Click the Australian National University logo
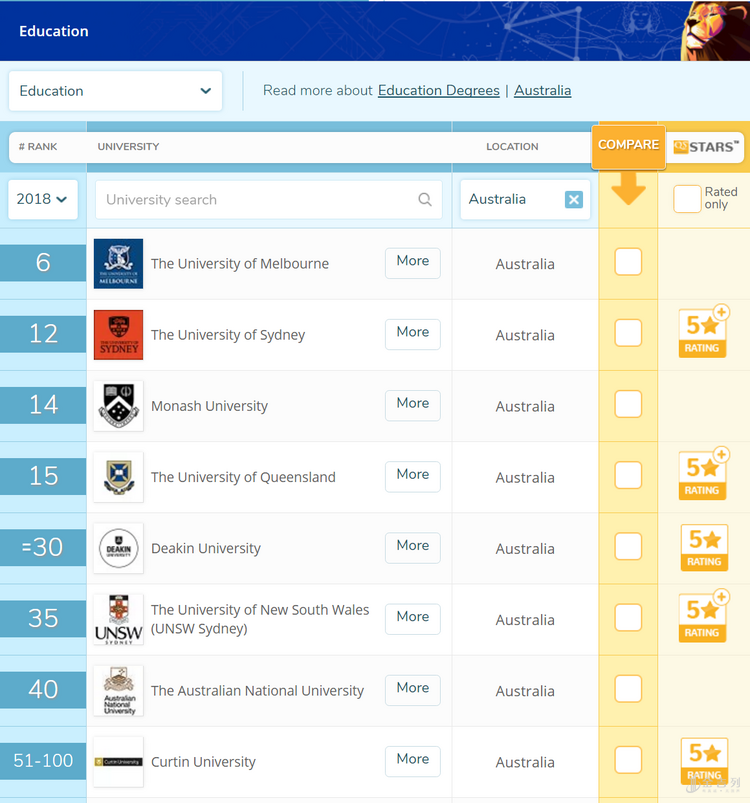This screenshot has height=803, width=750. (118, 691)
